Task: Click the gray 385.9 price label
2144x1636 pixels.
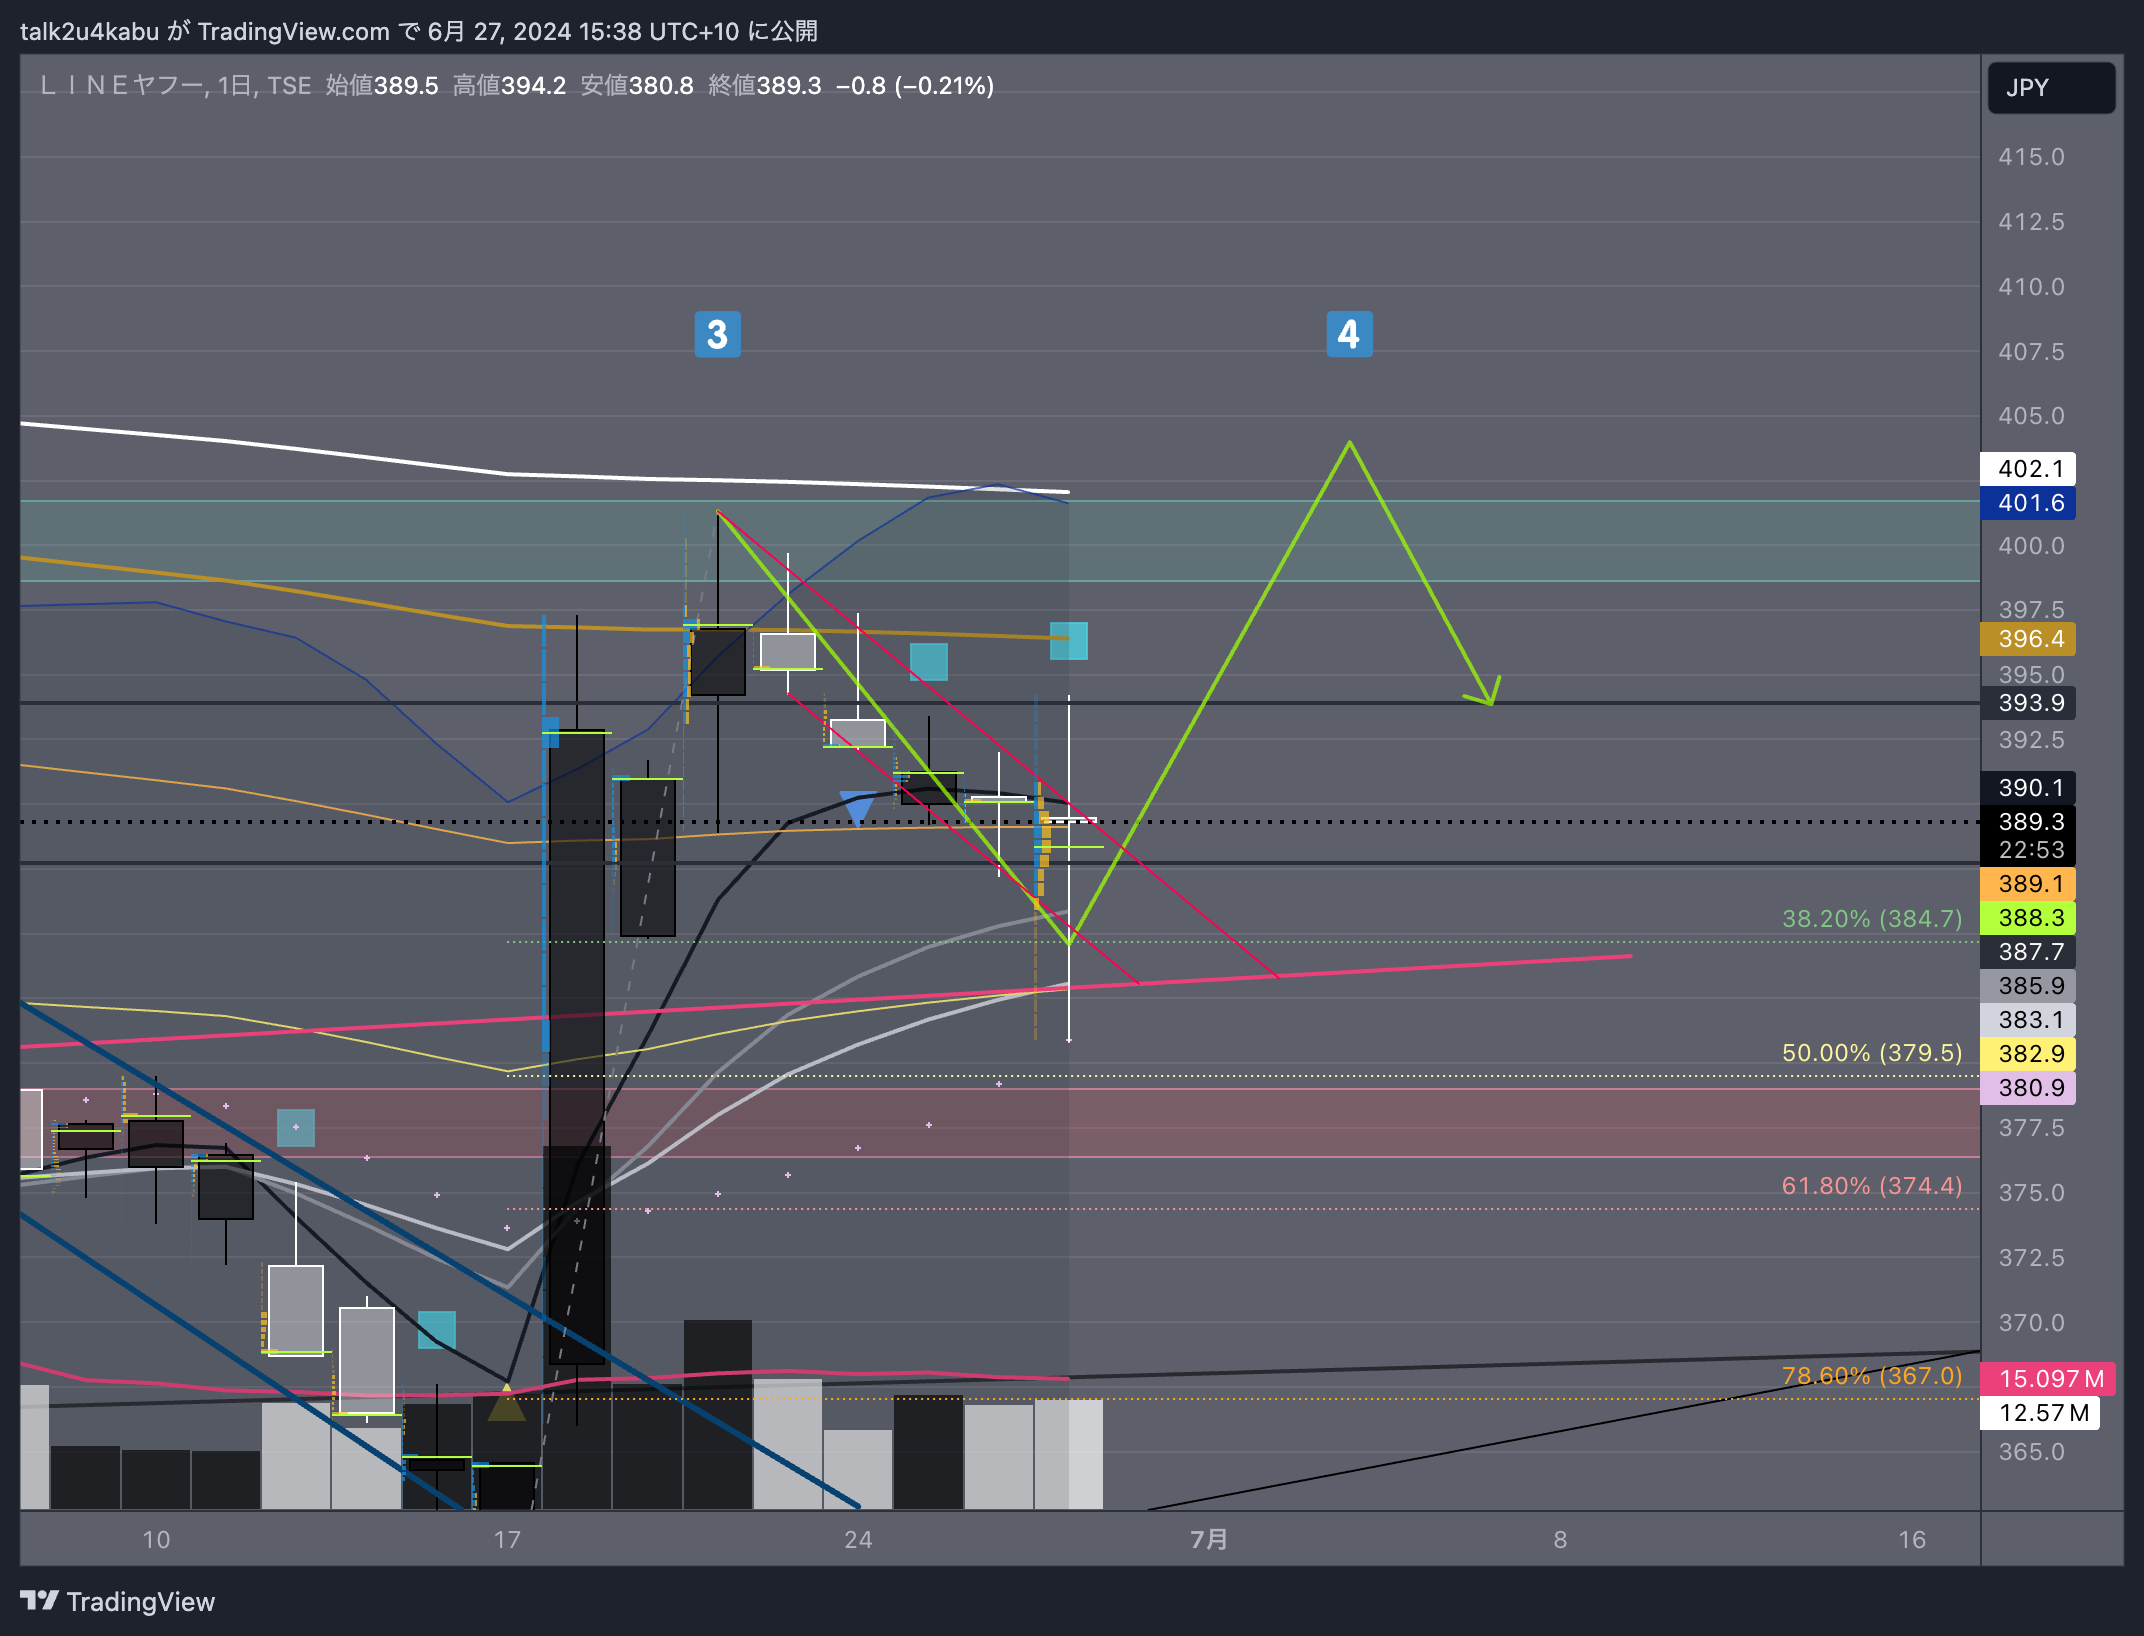Action: (2028, 986)
